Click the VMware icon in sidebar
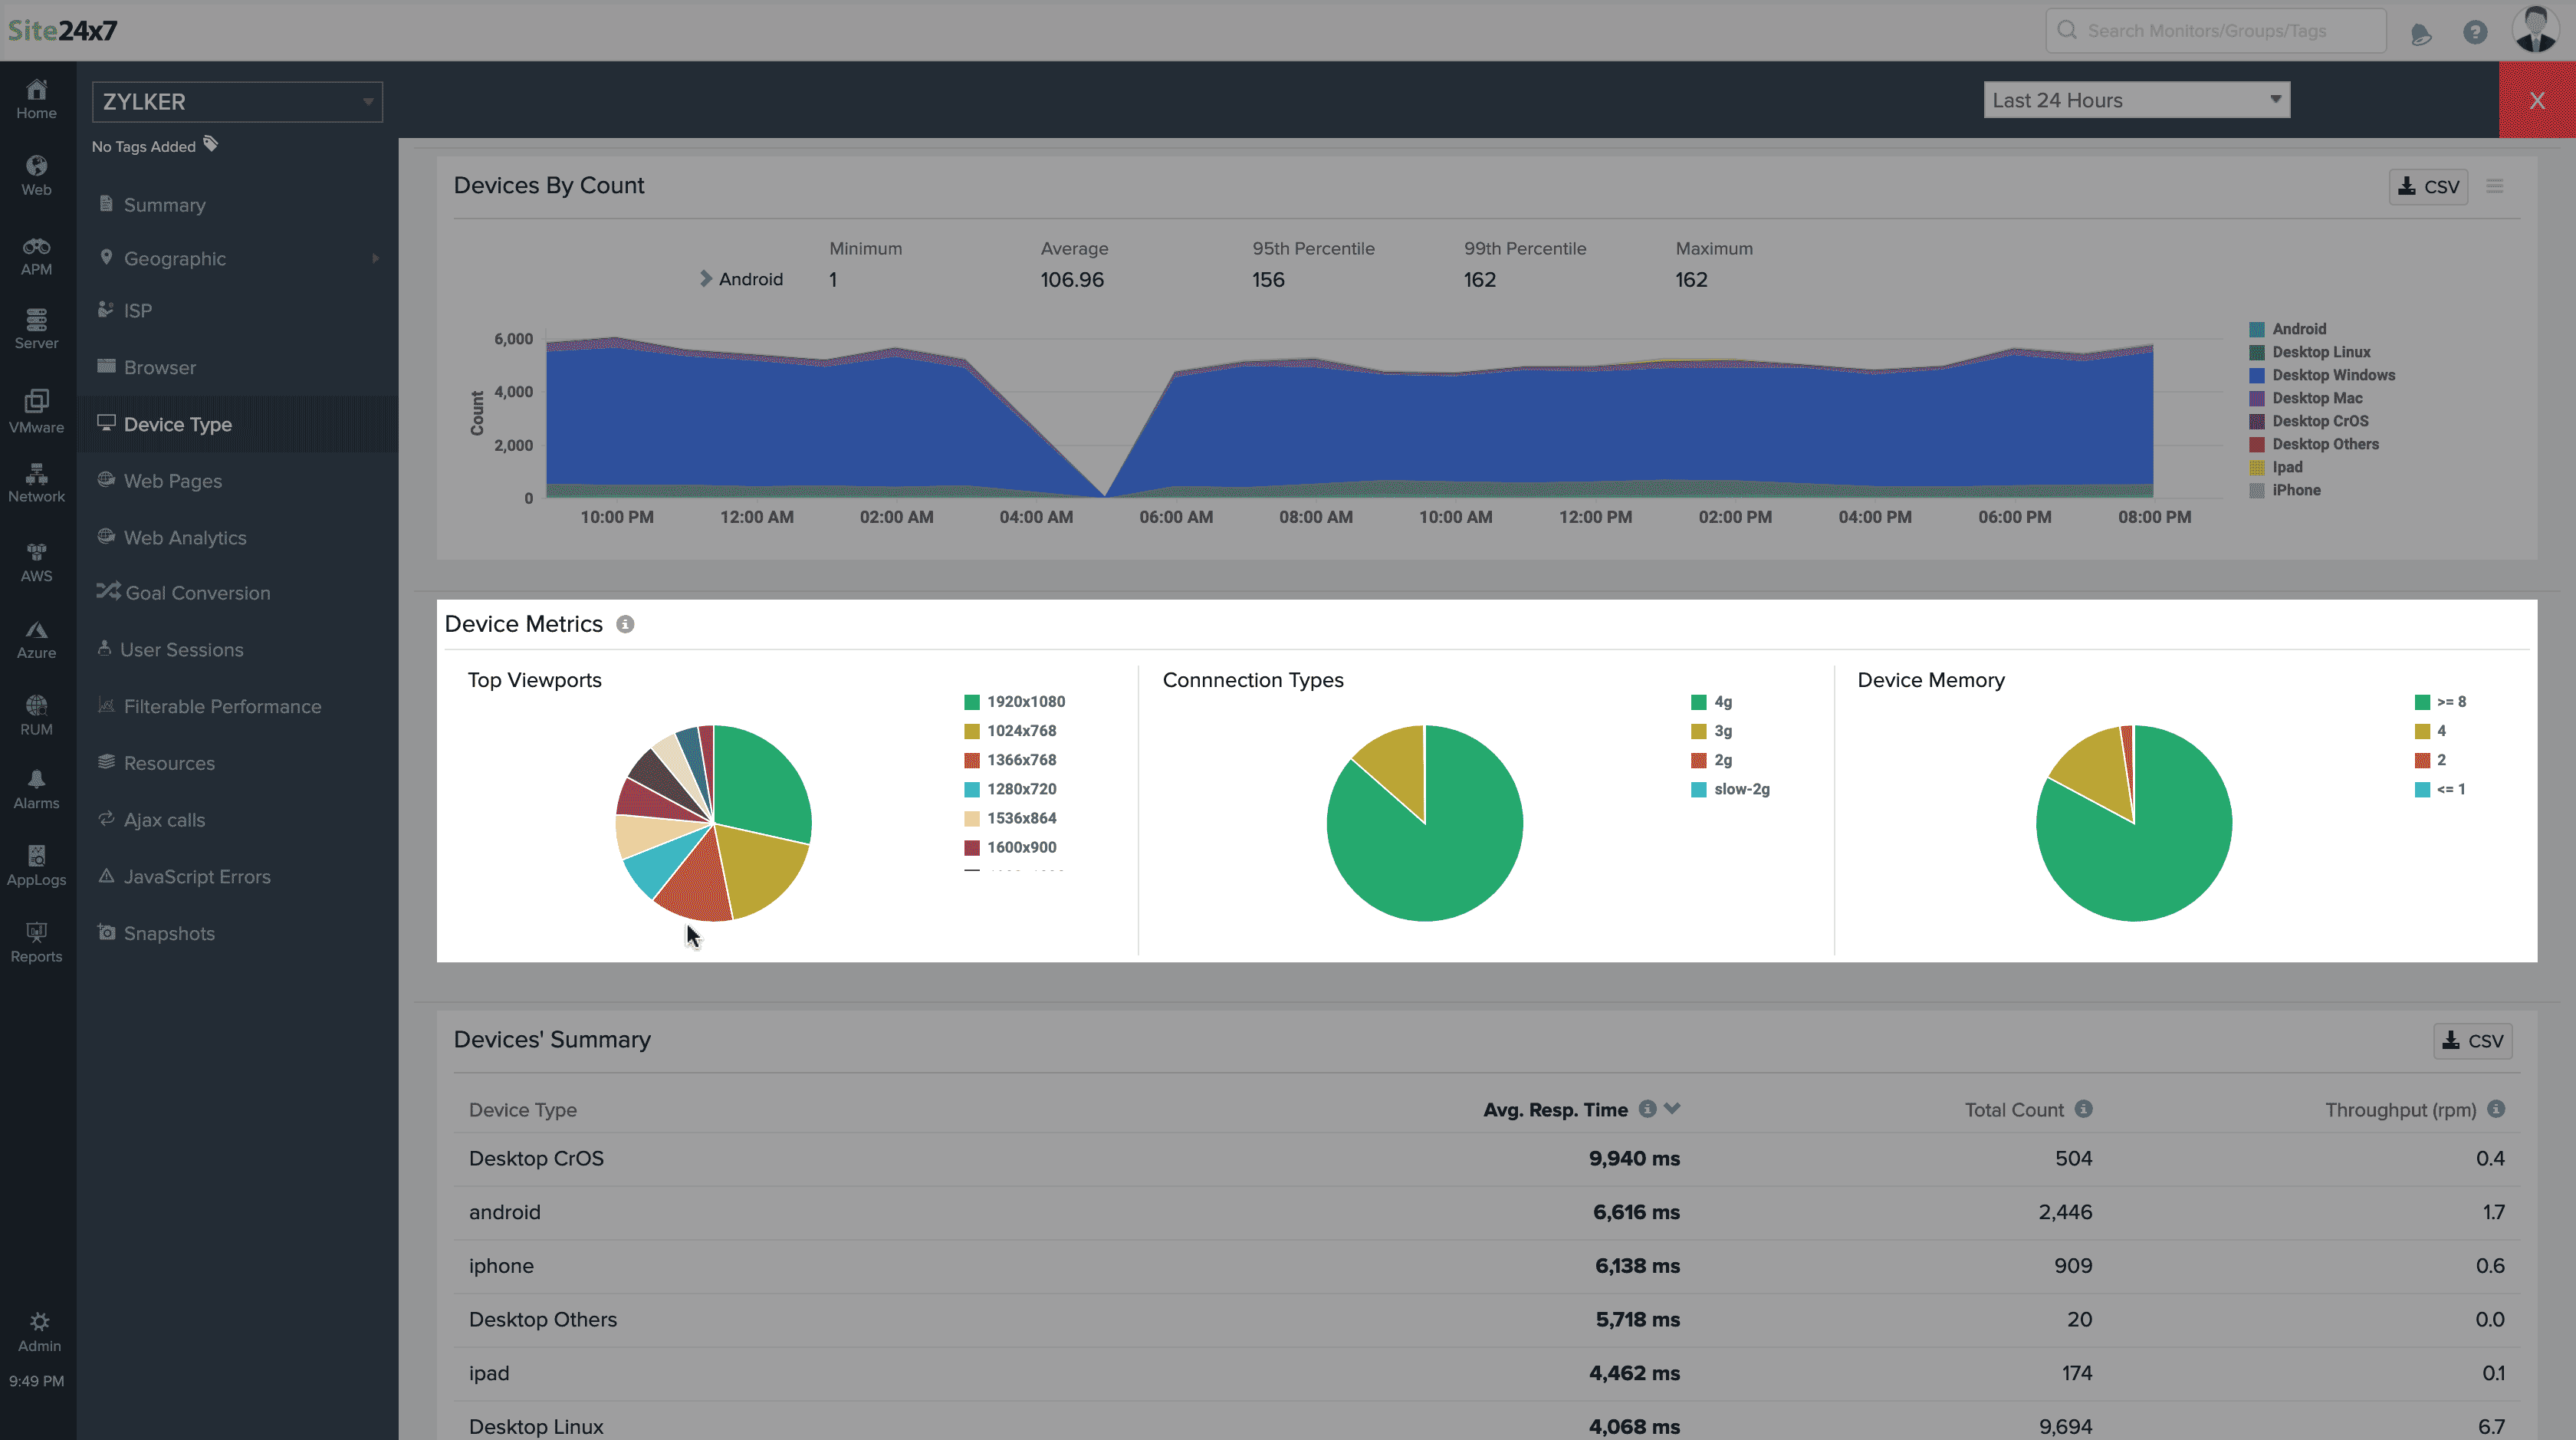The width and height of the screenshot is (2576, 1440). coord(36,410)
